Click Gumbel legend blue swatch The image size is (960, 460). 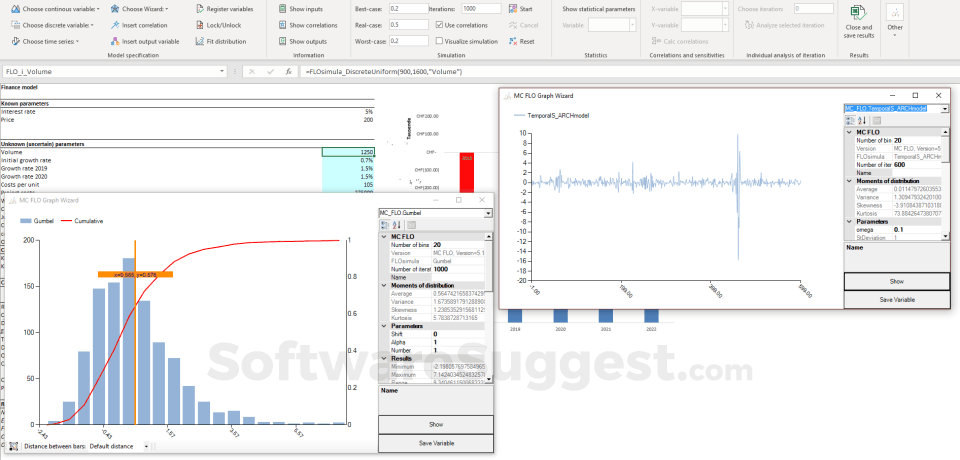pos(28,221)
